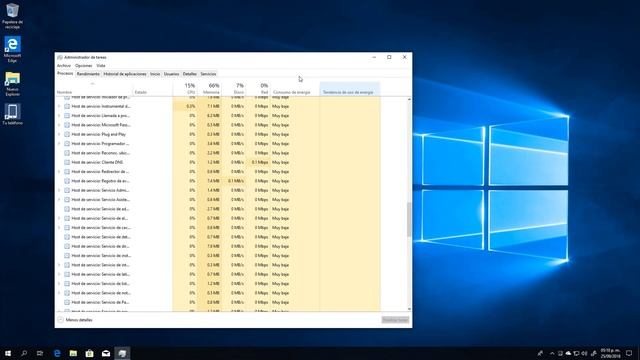
Task: Open the Vista menu
Action: tap(101, 66)
